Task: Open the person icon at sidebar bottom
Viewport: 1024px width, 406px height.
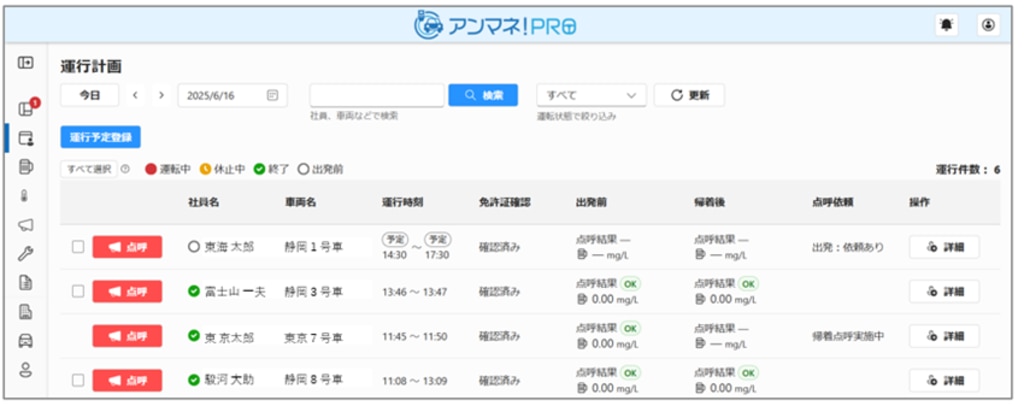Action: click(27, 369)
